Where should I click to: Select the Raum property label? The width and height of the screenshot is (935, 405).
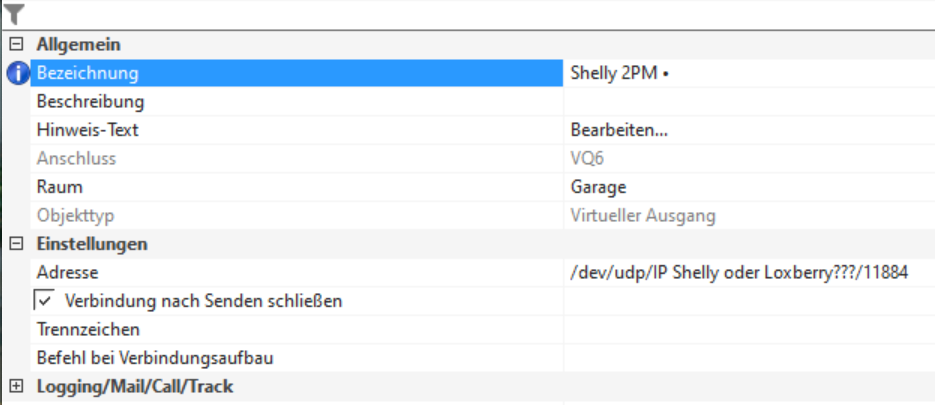pos(59,187)
